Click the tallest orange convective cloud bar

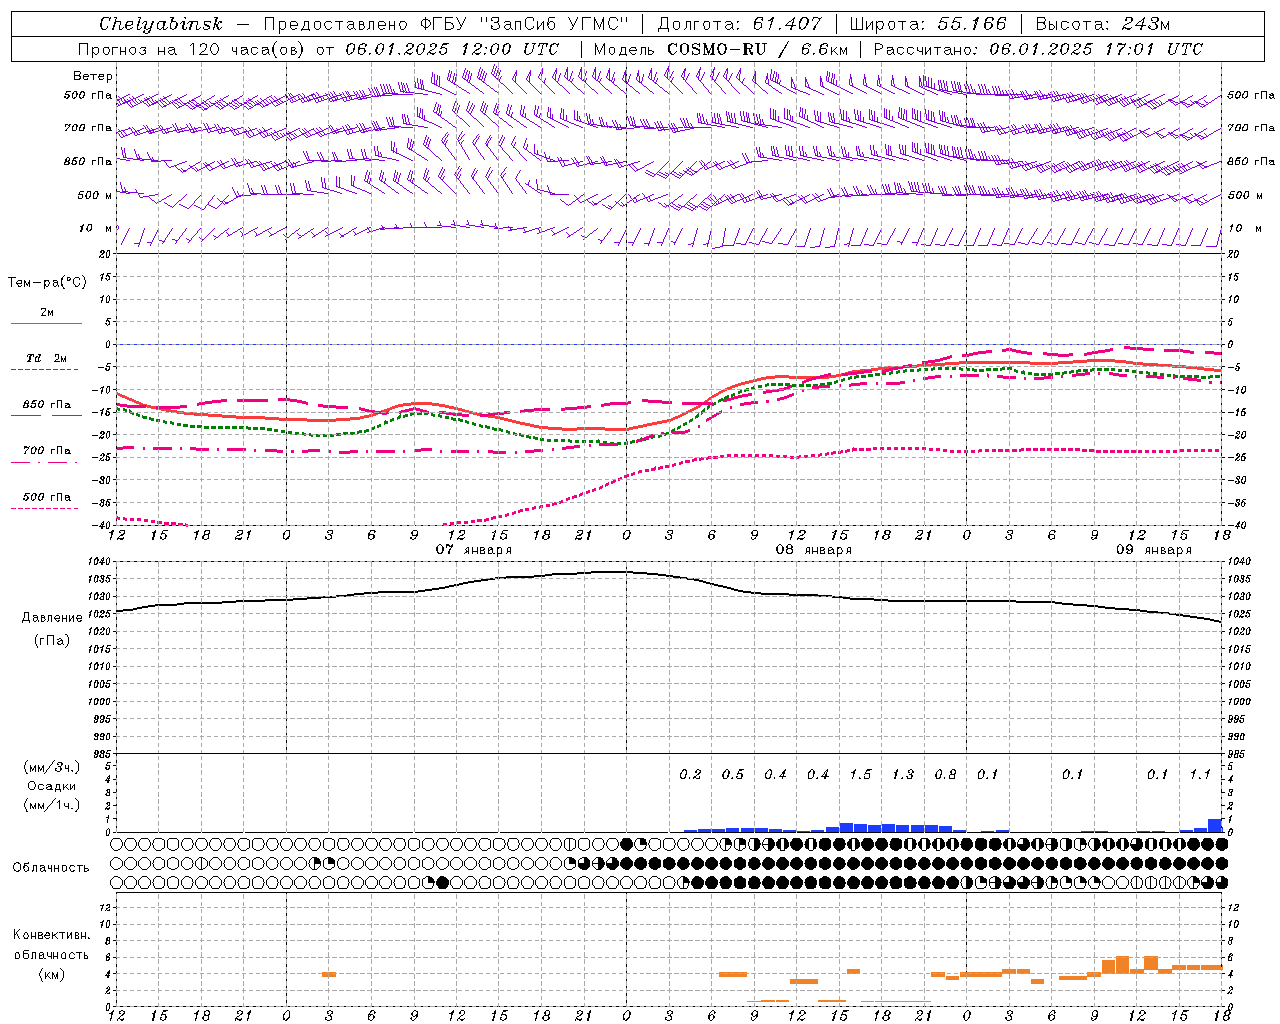pos(1122,965)
